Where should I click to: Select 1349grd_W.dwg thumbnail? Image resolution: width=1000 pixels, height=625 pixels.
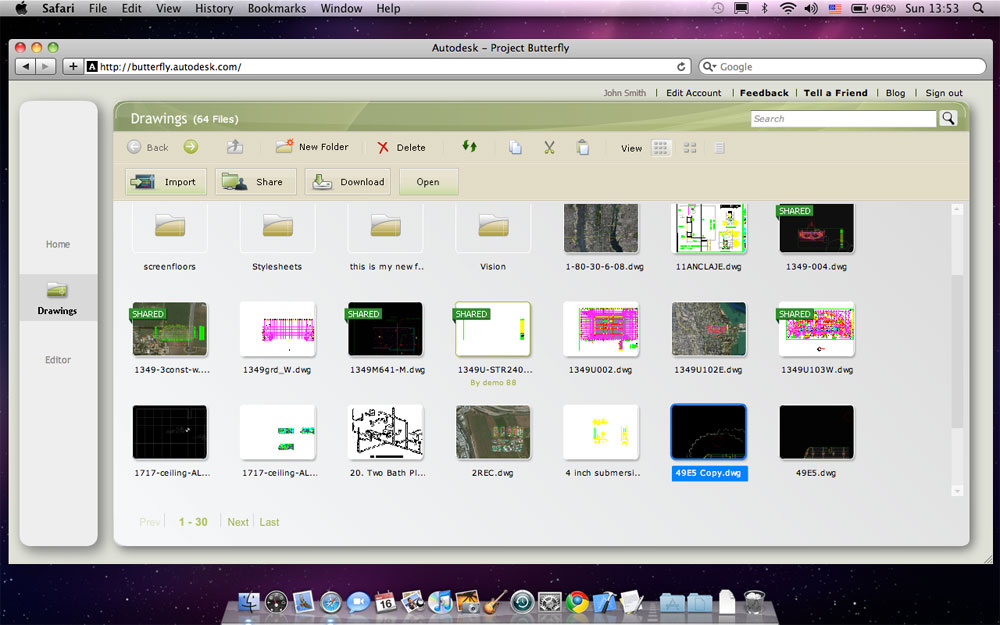pos(277,329)
